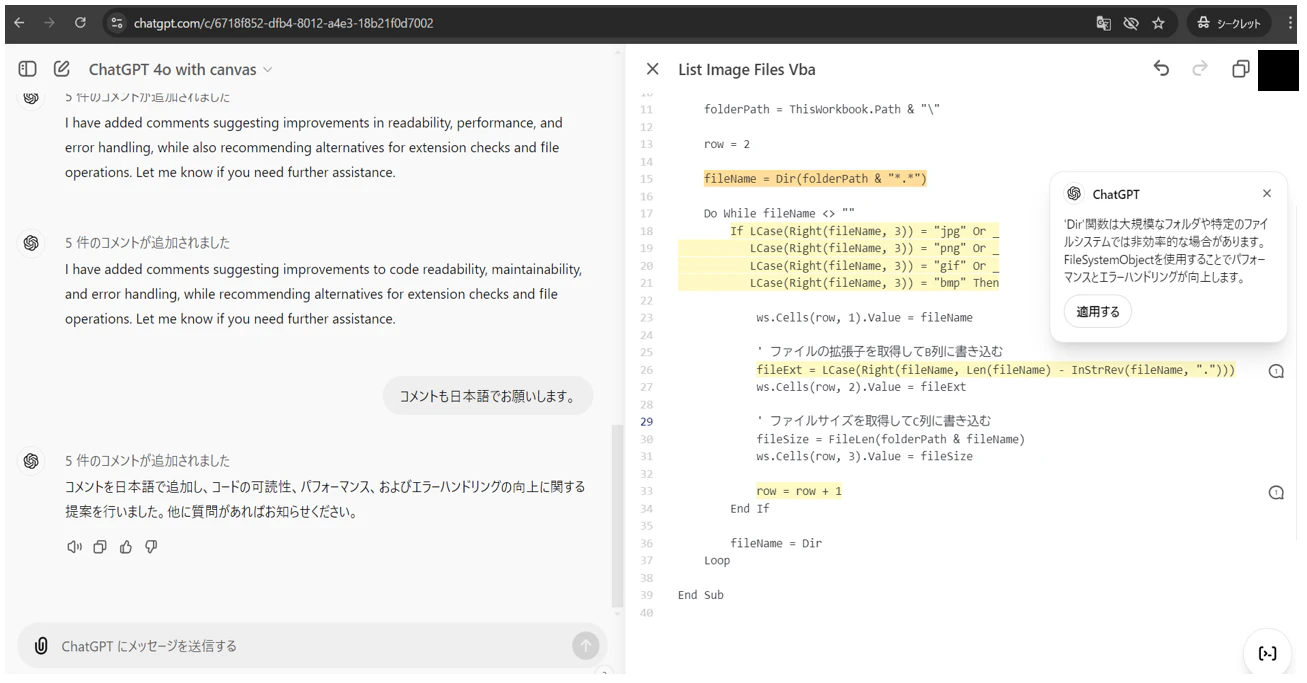The height and width of the screenshot is (683, 1307).
Task: Click the fileName = Dir code line near Loop
Action: point(776,543)
